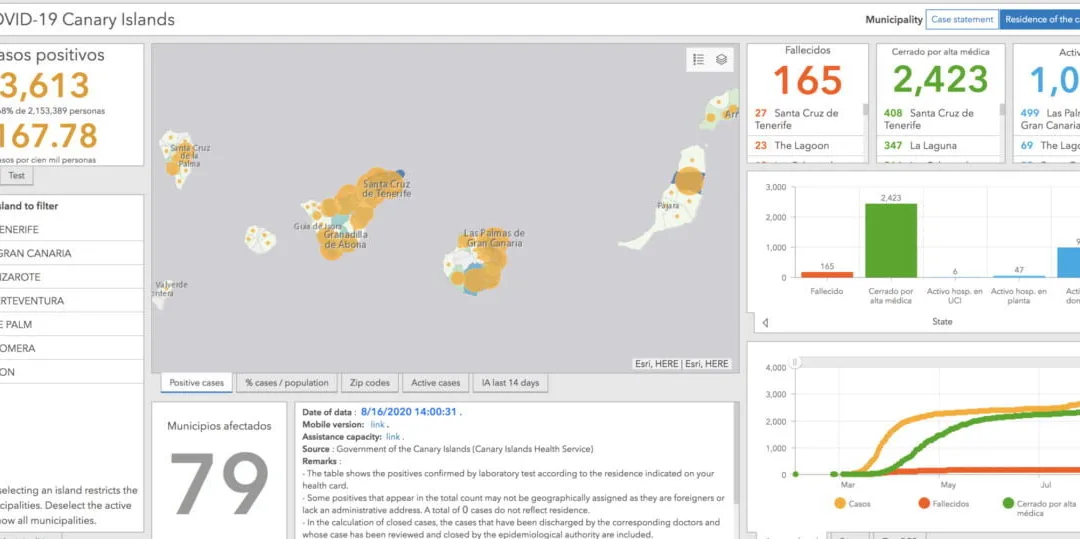This screenshot has height=539, width=1080.
Task: Click the Pájara label on Fuerteventura
Action: 668,206
